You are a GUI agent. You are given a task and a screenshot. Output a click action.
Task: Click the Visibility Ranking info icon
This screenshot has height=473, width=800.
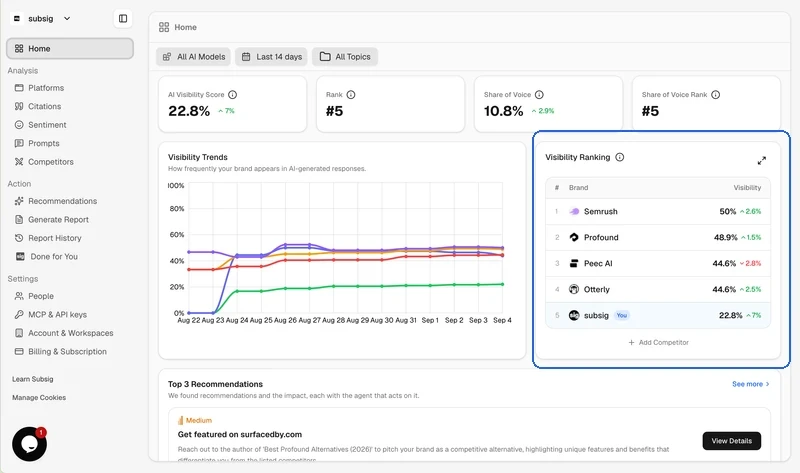coord(619,157)
